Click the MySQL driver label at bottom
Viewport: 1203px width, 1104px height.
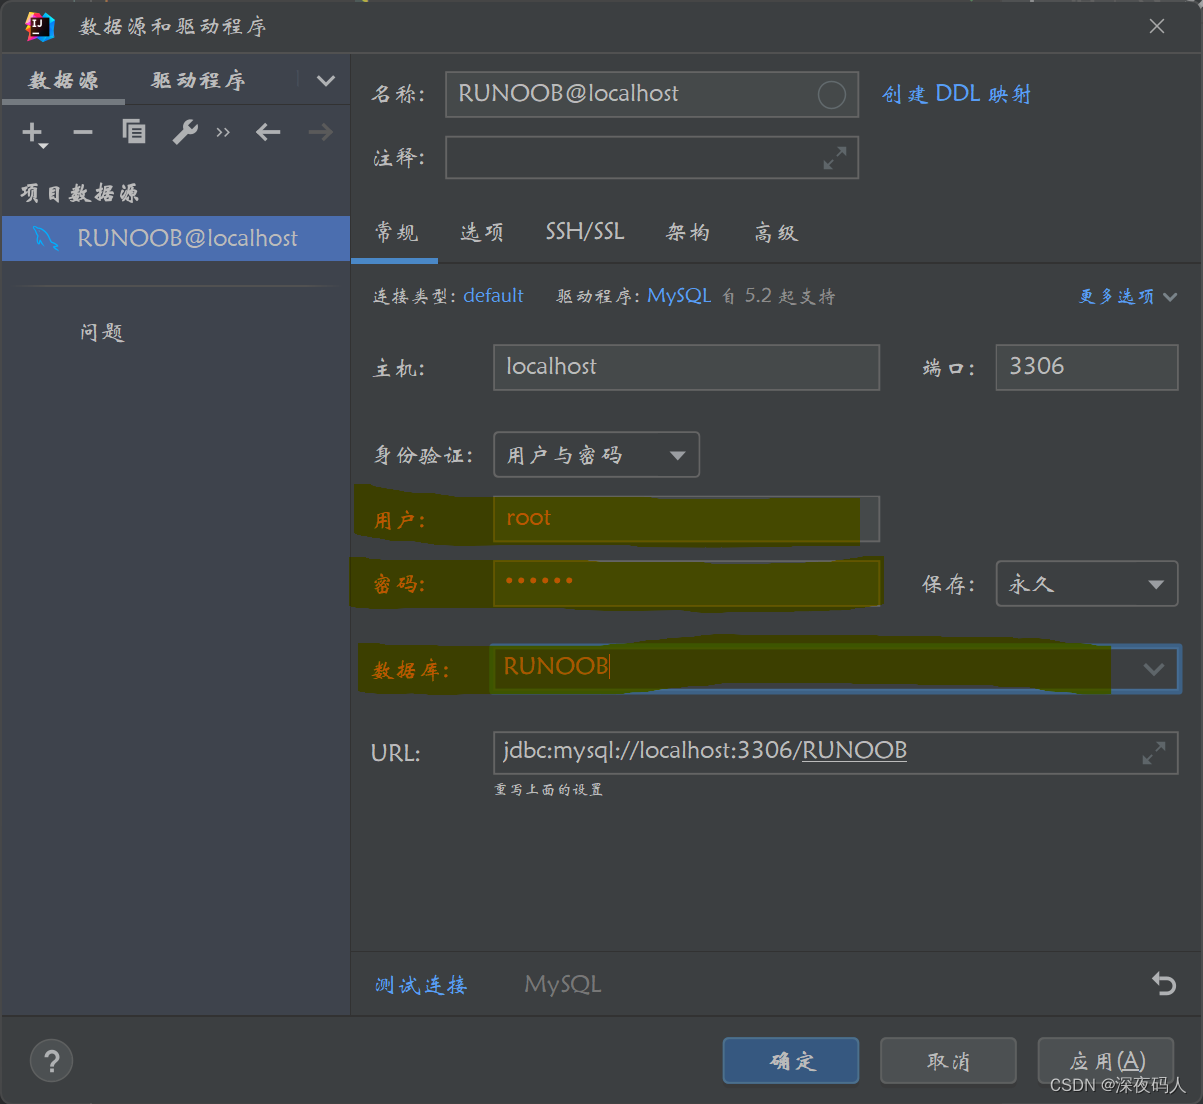563,984
